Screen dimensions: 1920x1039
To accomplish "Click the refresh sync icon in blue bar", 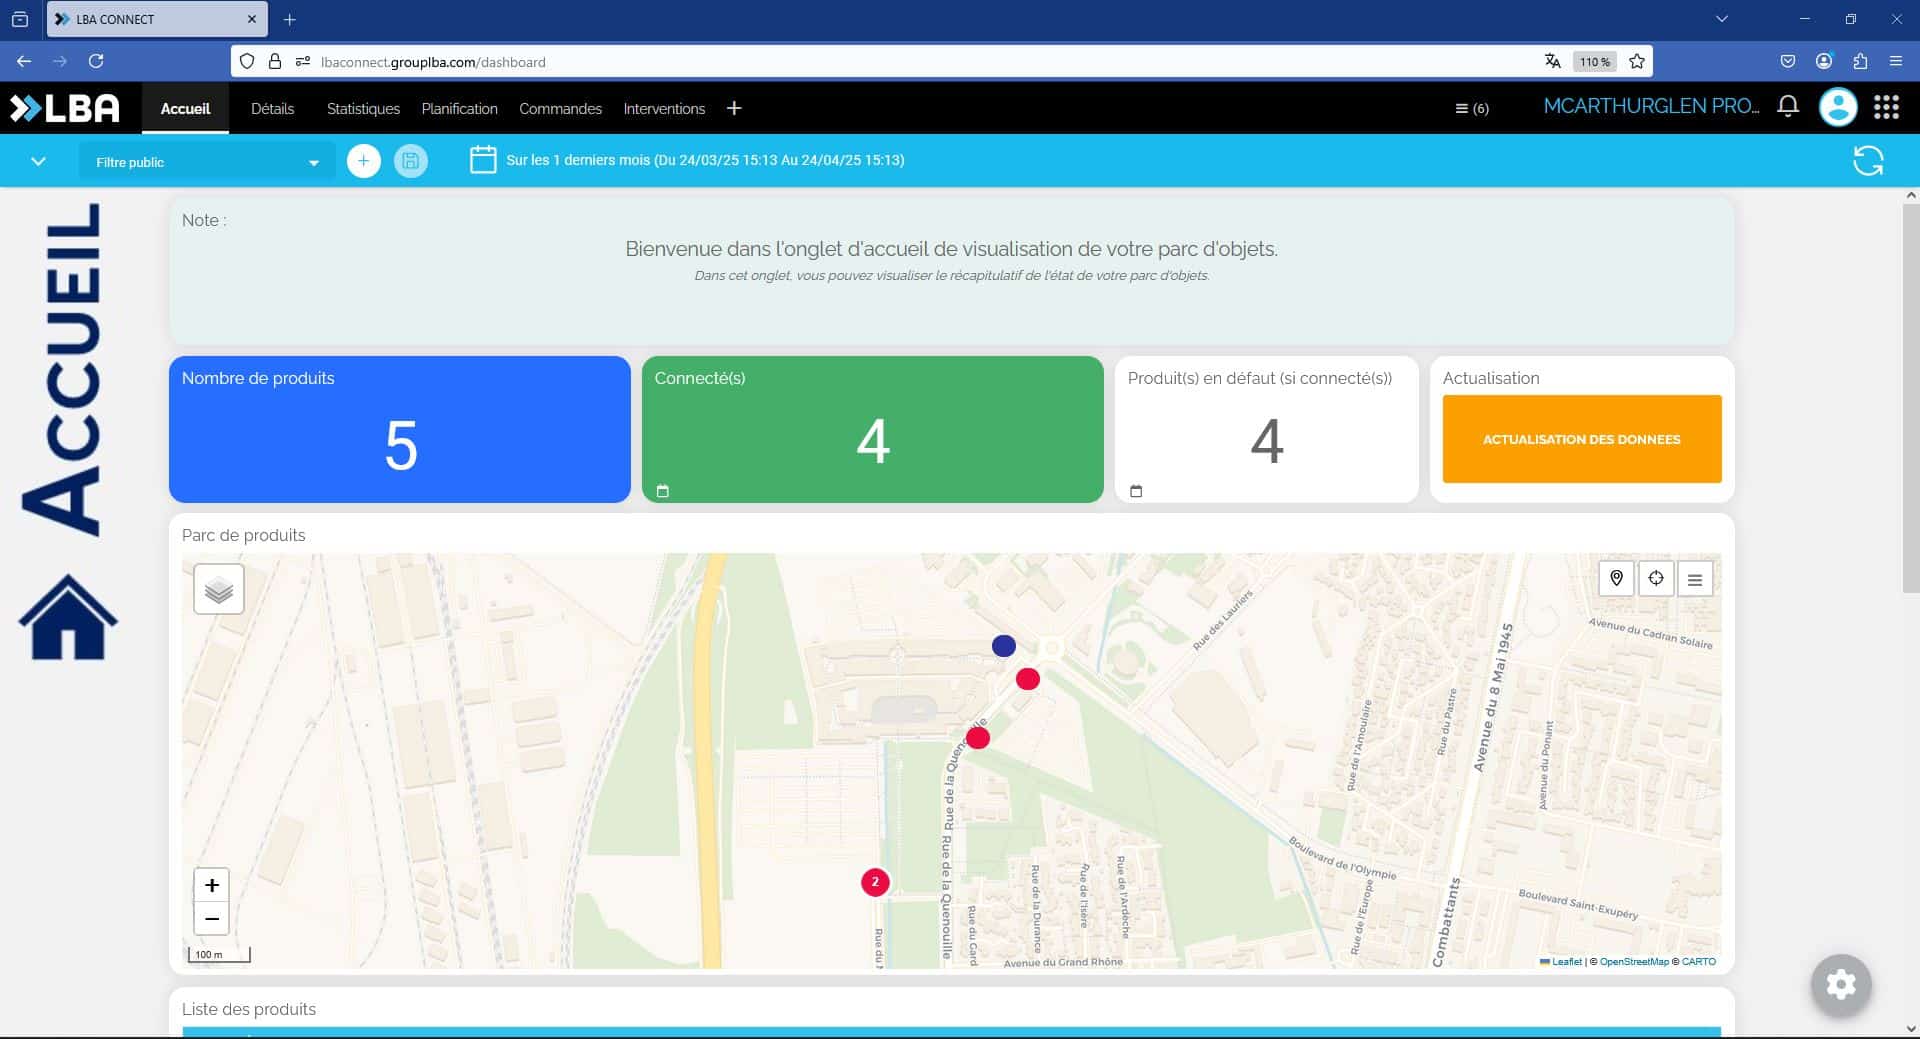I will [1867, 161].
